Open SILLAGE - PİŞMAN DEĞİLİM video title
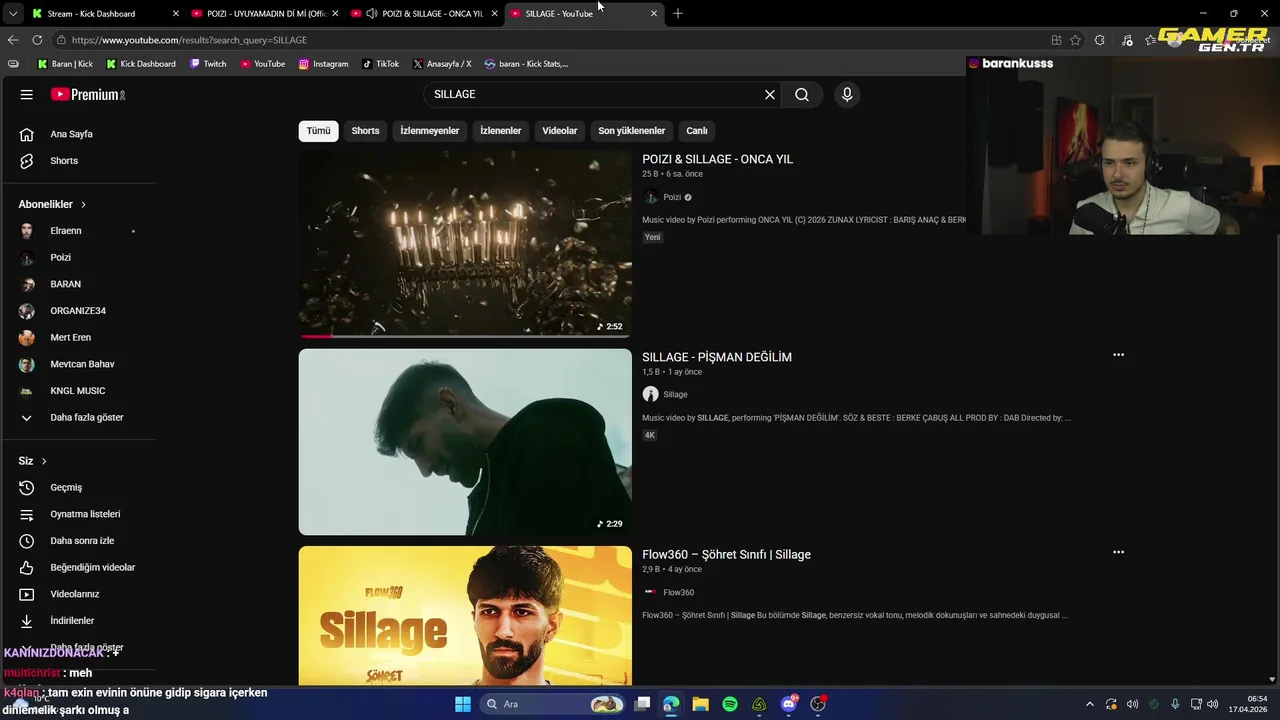 coord(716,357)
